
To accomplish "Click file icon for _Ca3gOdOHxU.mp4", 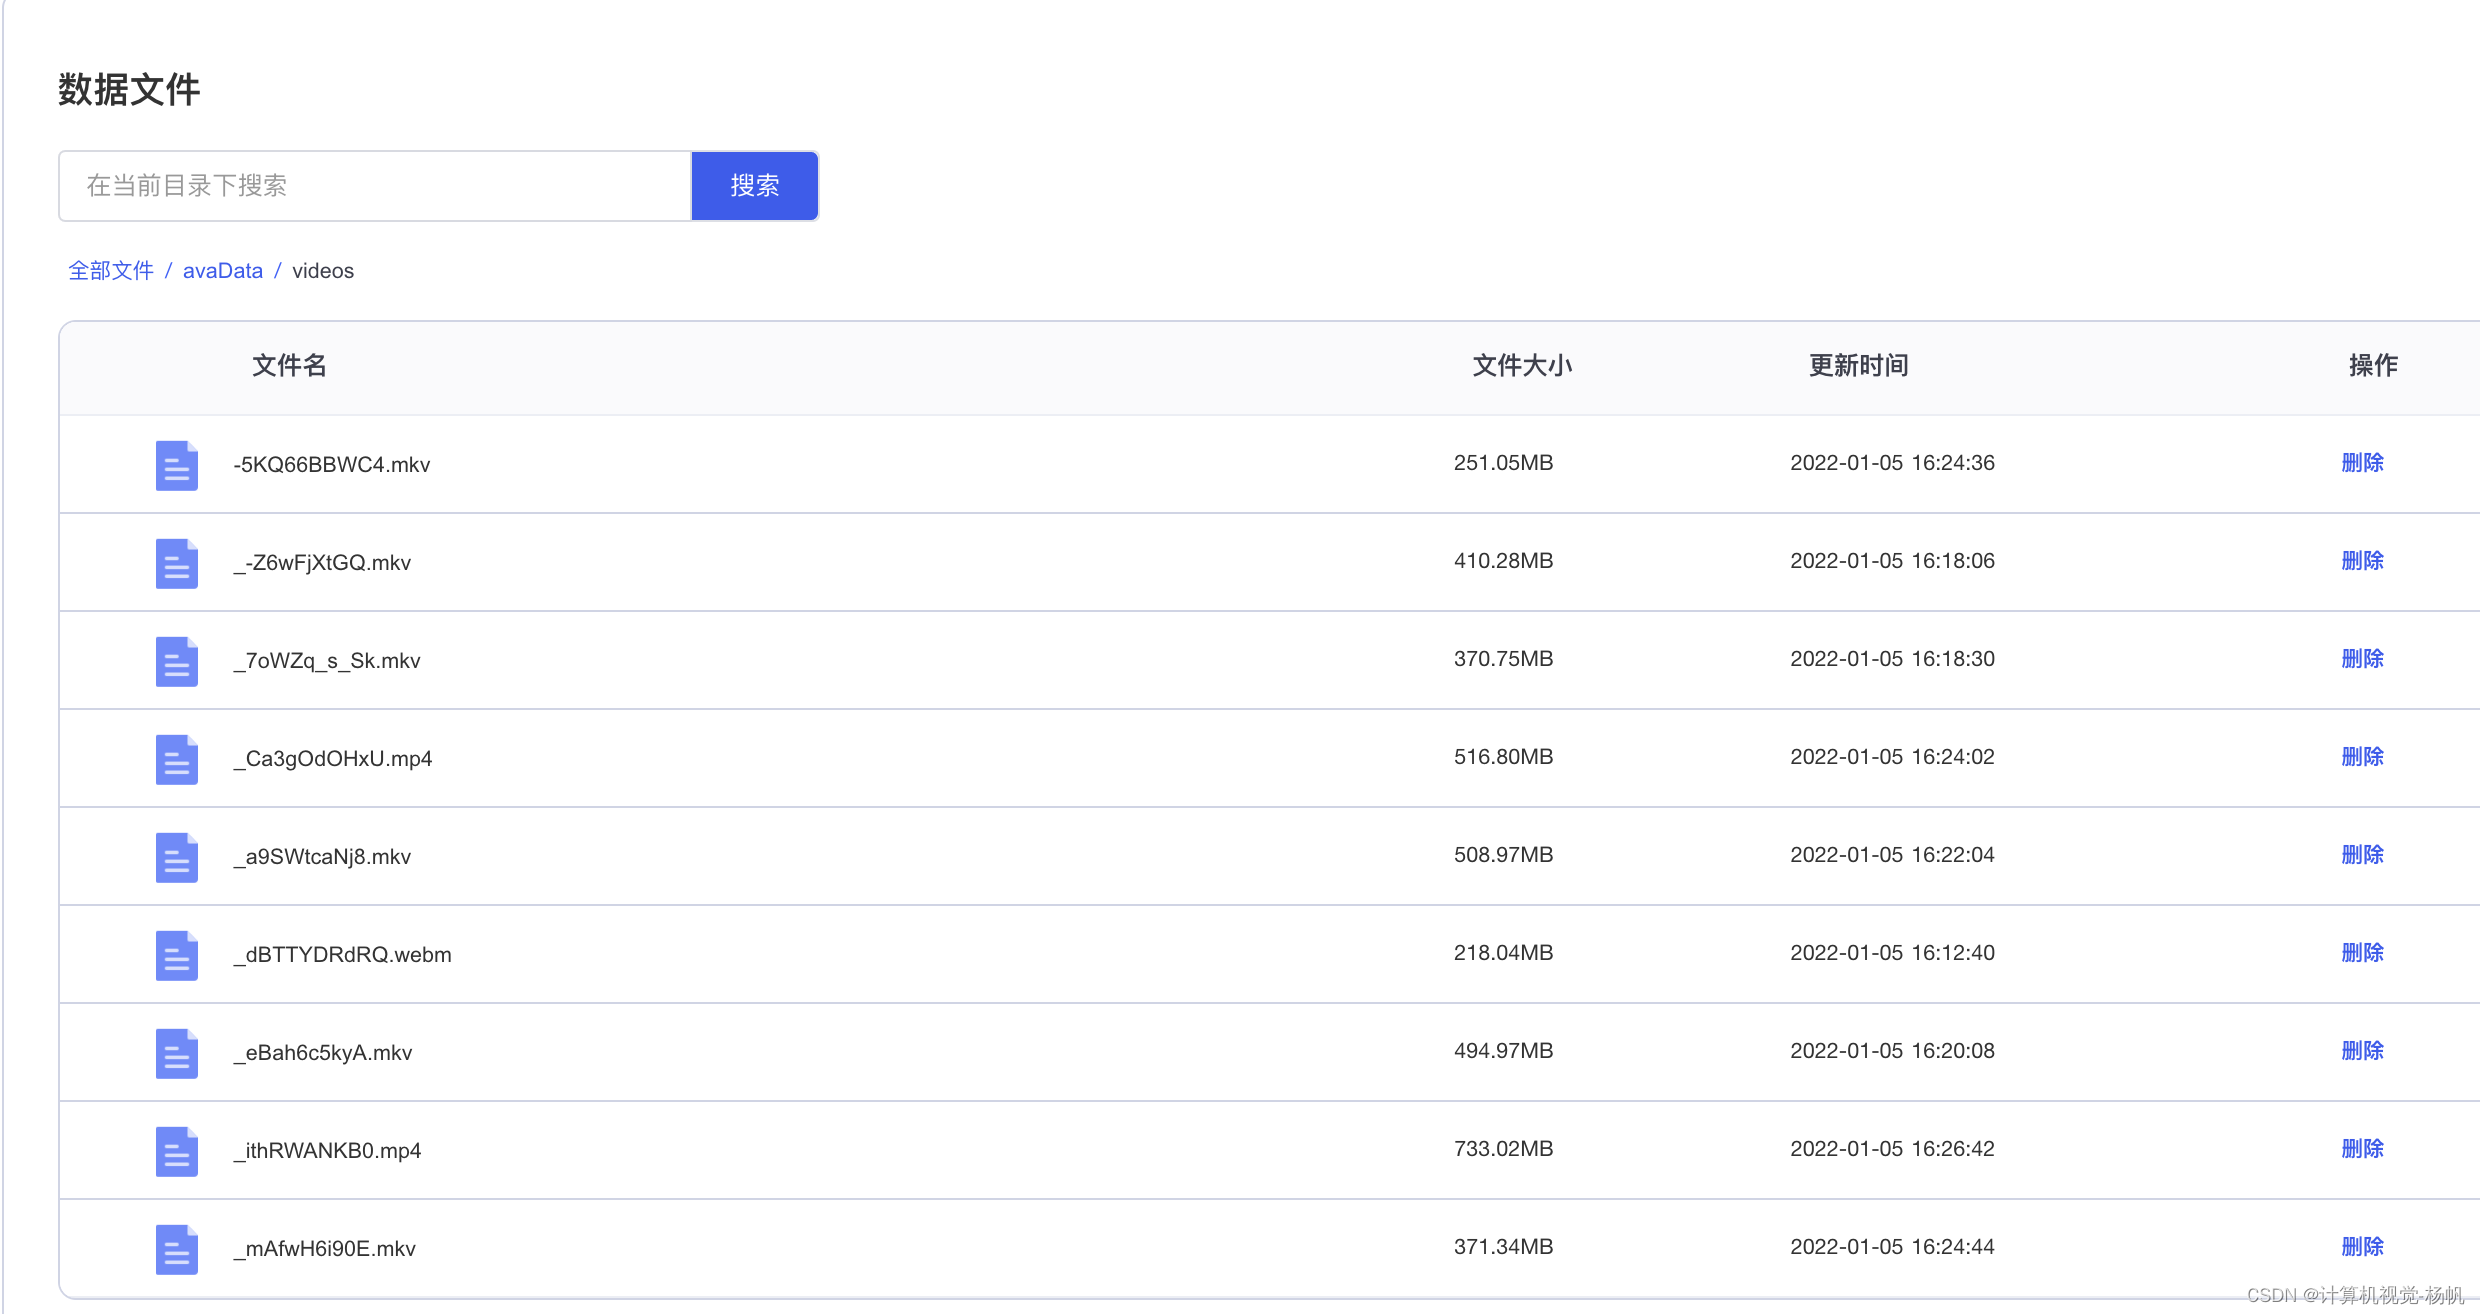I will [176, 759].
